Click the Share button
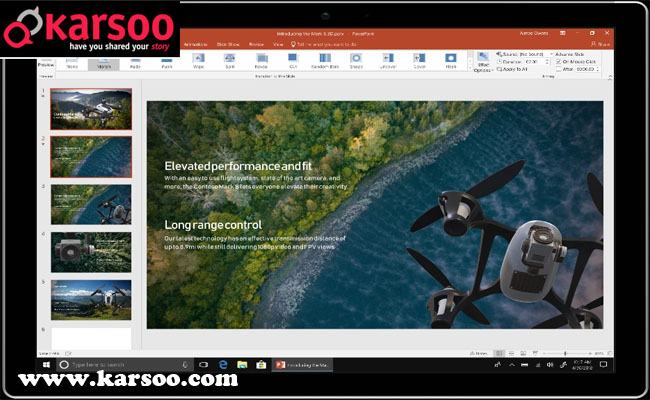The height and width of the screenshot is (400, 650). click(x=600, y=44)
